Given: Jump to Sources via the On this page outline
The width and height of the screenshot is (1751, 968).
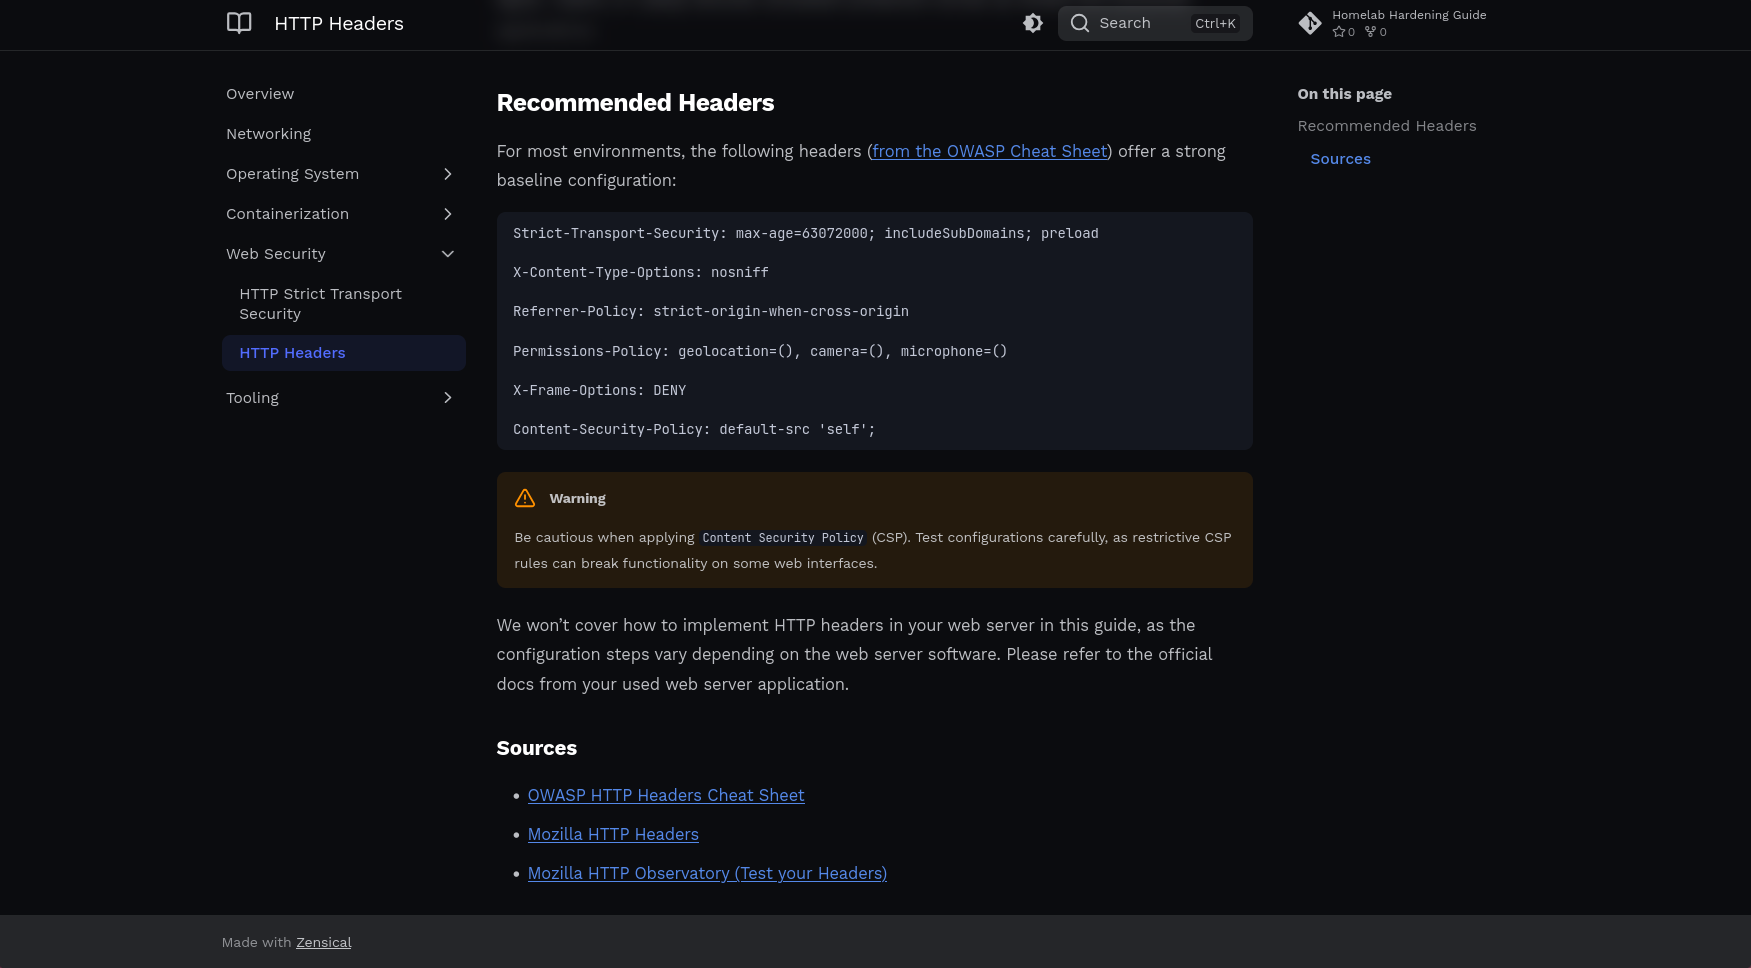Looking at the screenshot, I should tap(1340, 159).
